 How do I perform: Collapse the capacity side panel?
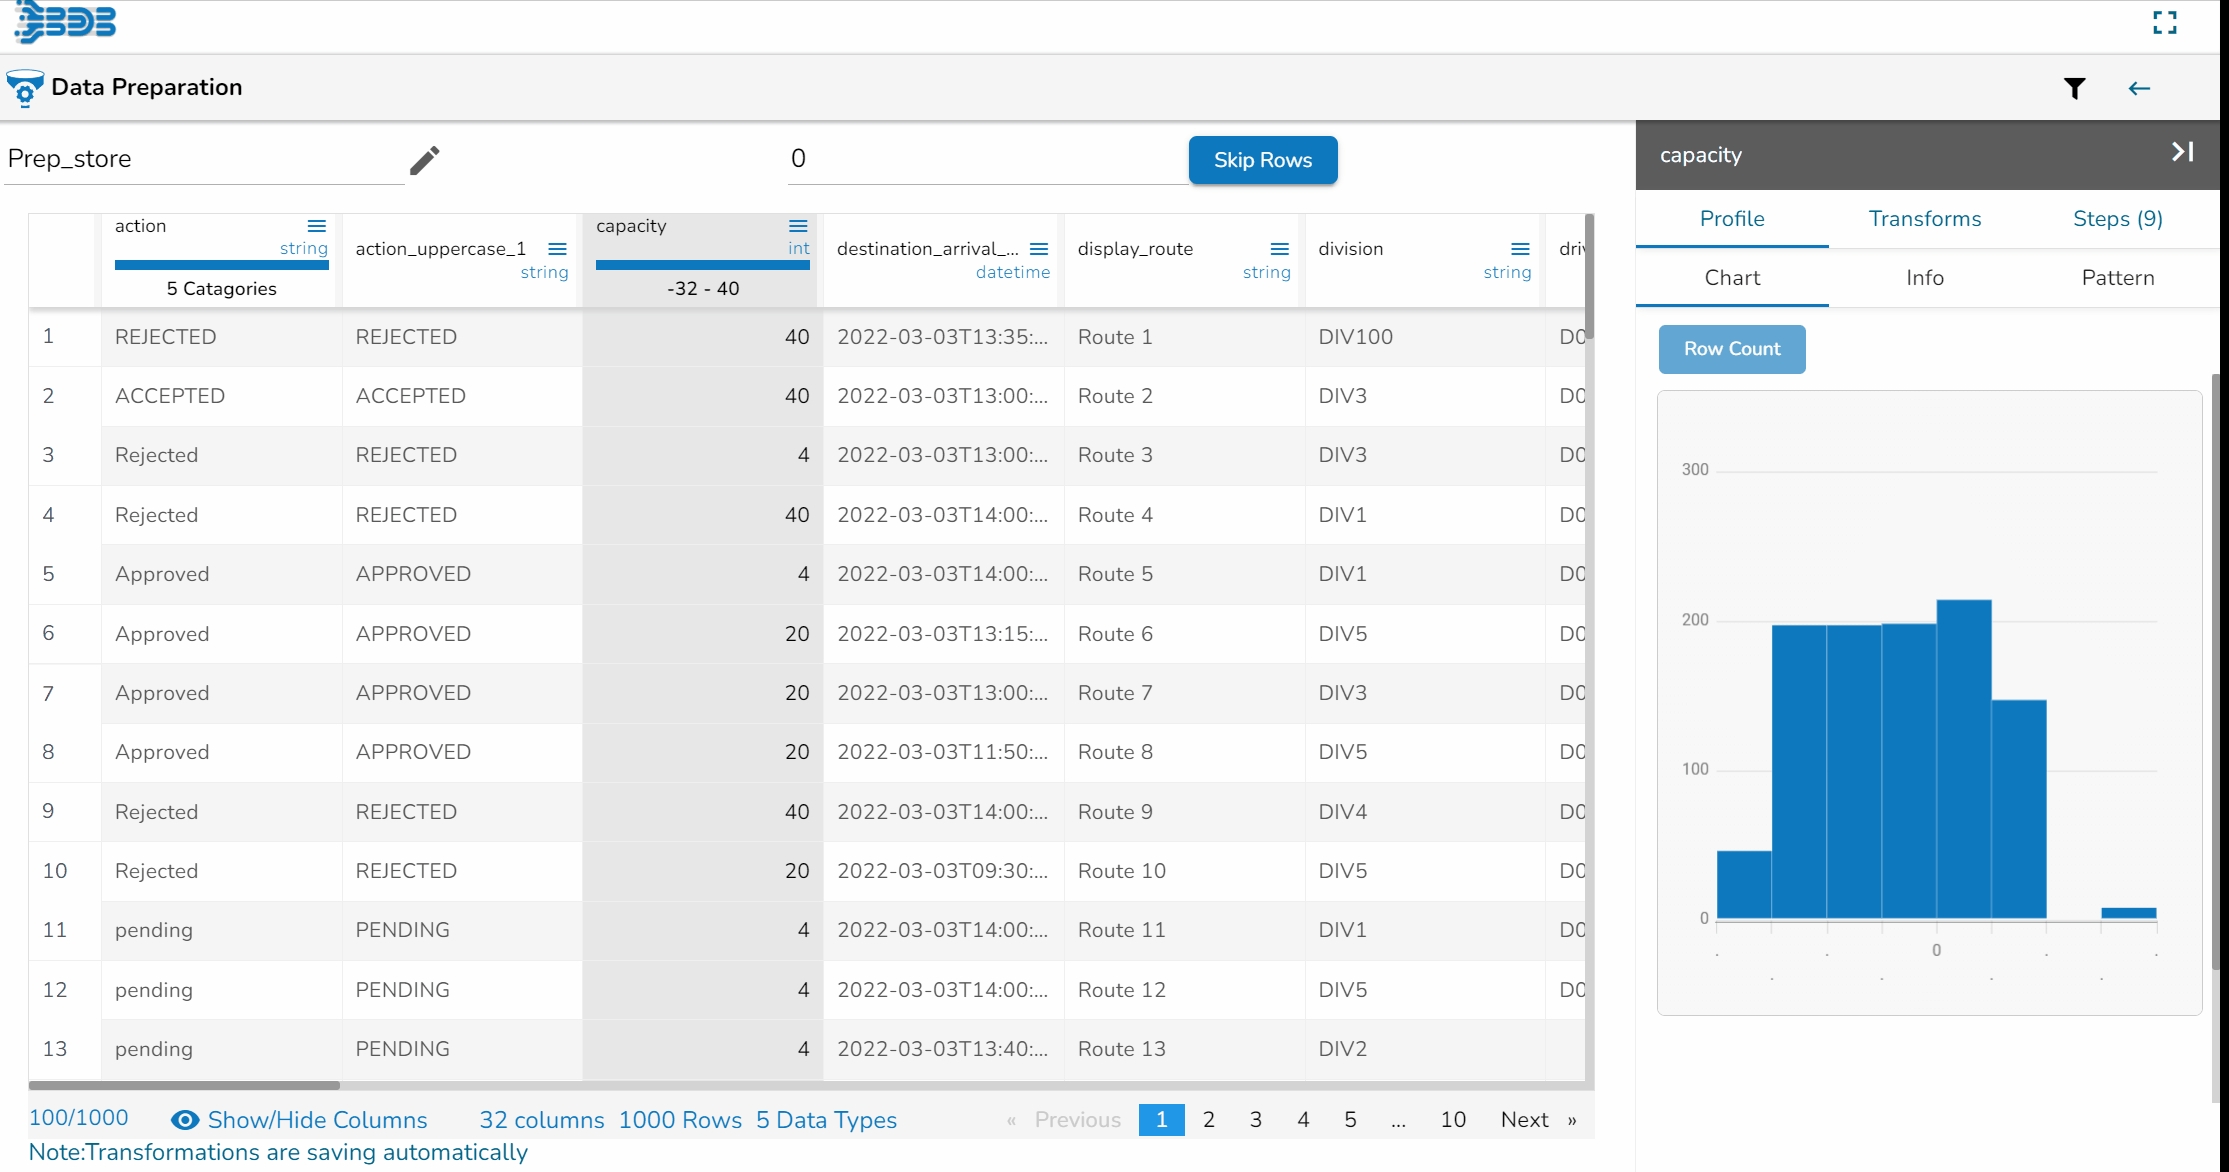coord(2182,152)
